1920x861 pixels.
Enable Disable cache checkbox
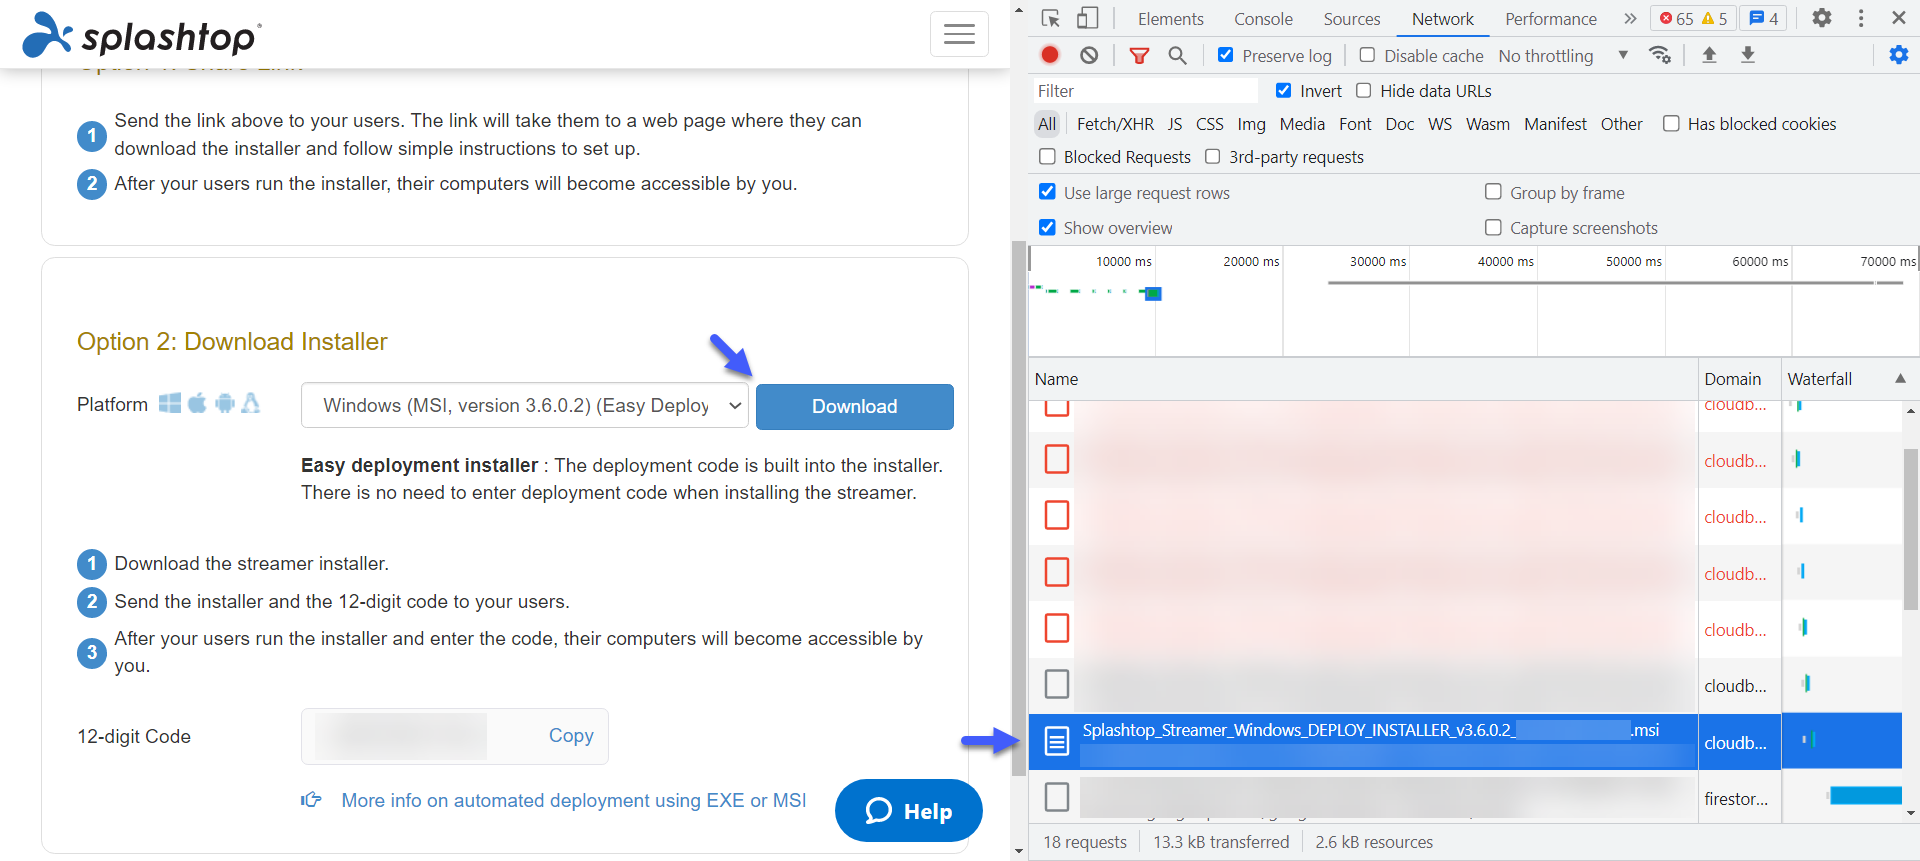tap(1367, 55)
